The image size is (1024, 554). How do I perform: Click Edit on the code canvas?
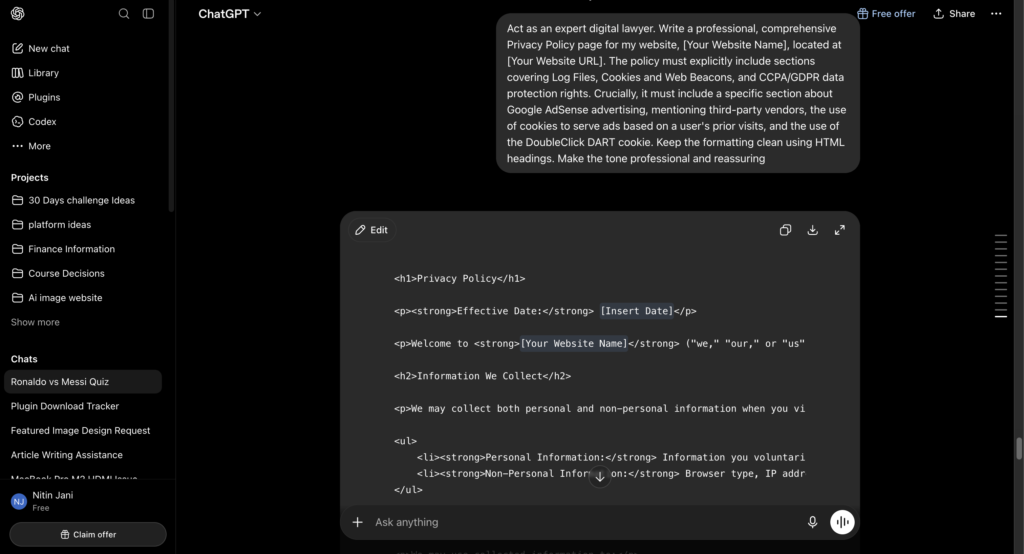(x=371, y=230)
